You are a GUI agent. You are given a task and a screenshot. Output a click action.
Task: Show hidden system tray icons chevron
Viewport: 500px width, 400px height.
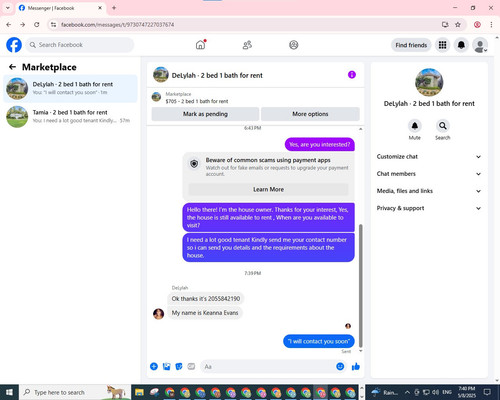pos(407,392)
